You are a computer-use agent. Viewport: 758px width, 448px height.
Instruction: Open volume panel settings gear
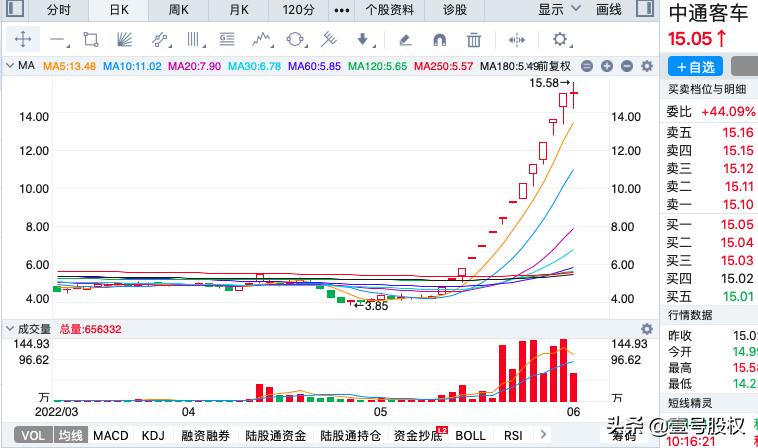point(644,328)
